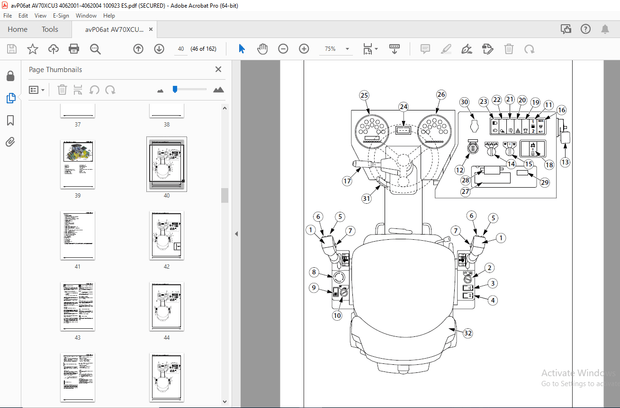Click the security lock panel icon
Screen dimensions: 620x408
pos(11,76)
